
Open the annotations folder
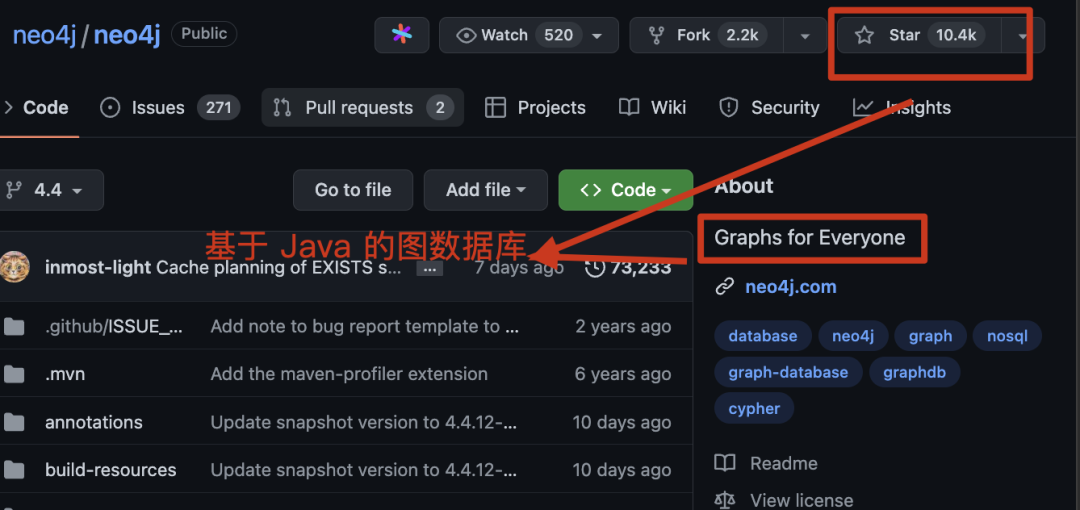[94, 422]
